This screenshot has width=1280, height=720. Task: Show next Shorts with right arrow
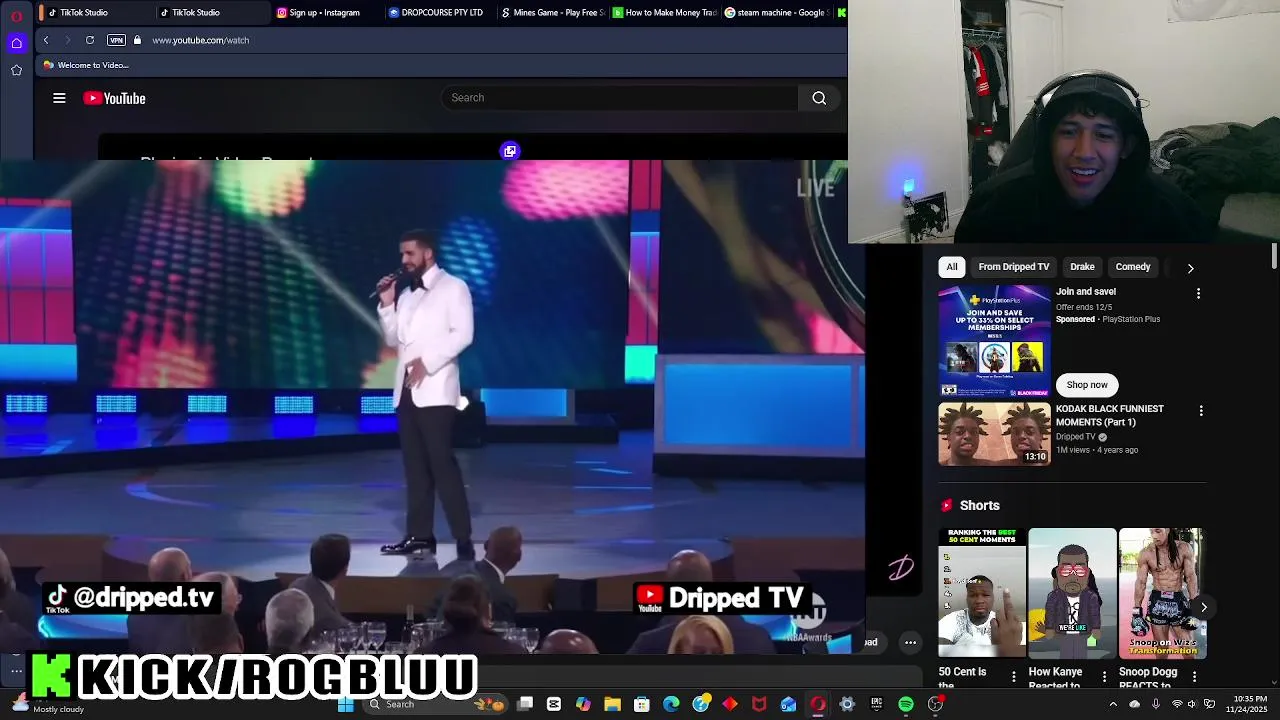(x=1204, y=607)
